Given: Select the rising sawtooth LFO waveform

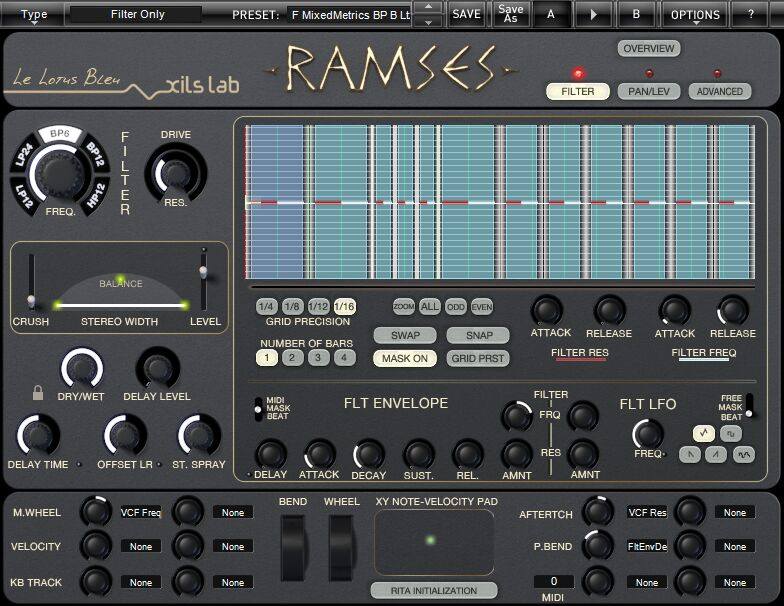Looking at the screenshot, I should (x=716, y=454).
